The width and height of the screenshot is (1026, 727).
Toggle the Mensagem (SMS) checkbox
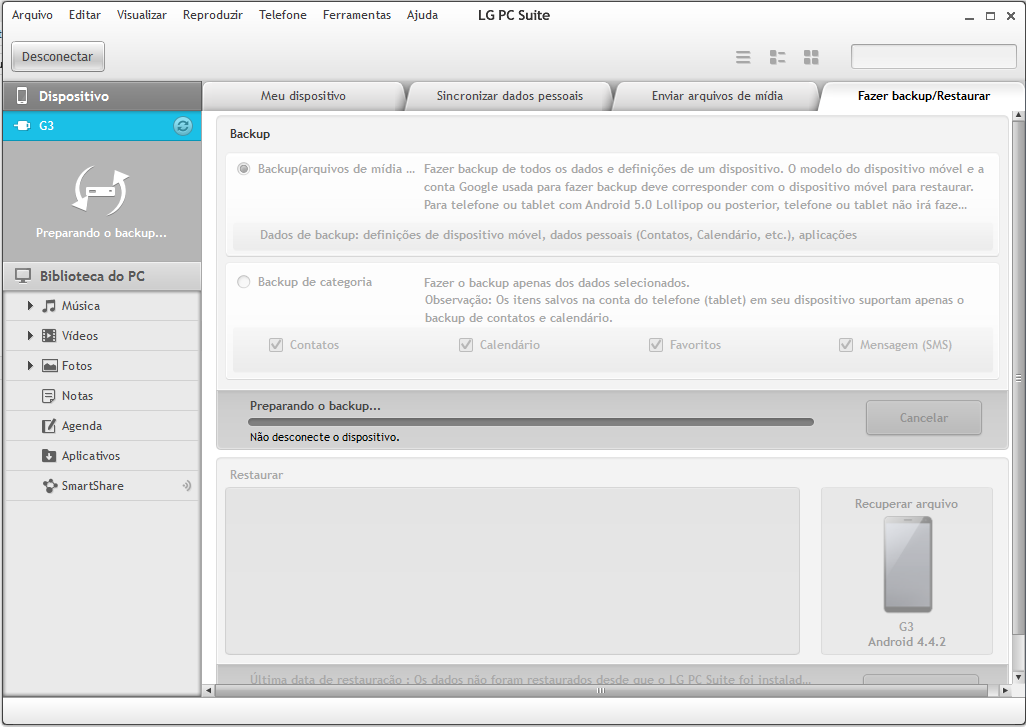846,345
